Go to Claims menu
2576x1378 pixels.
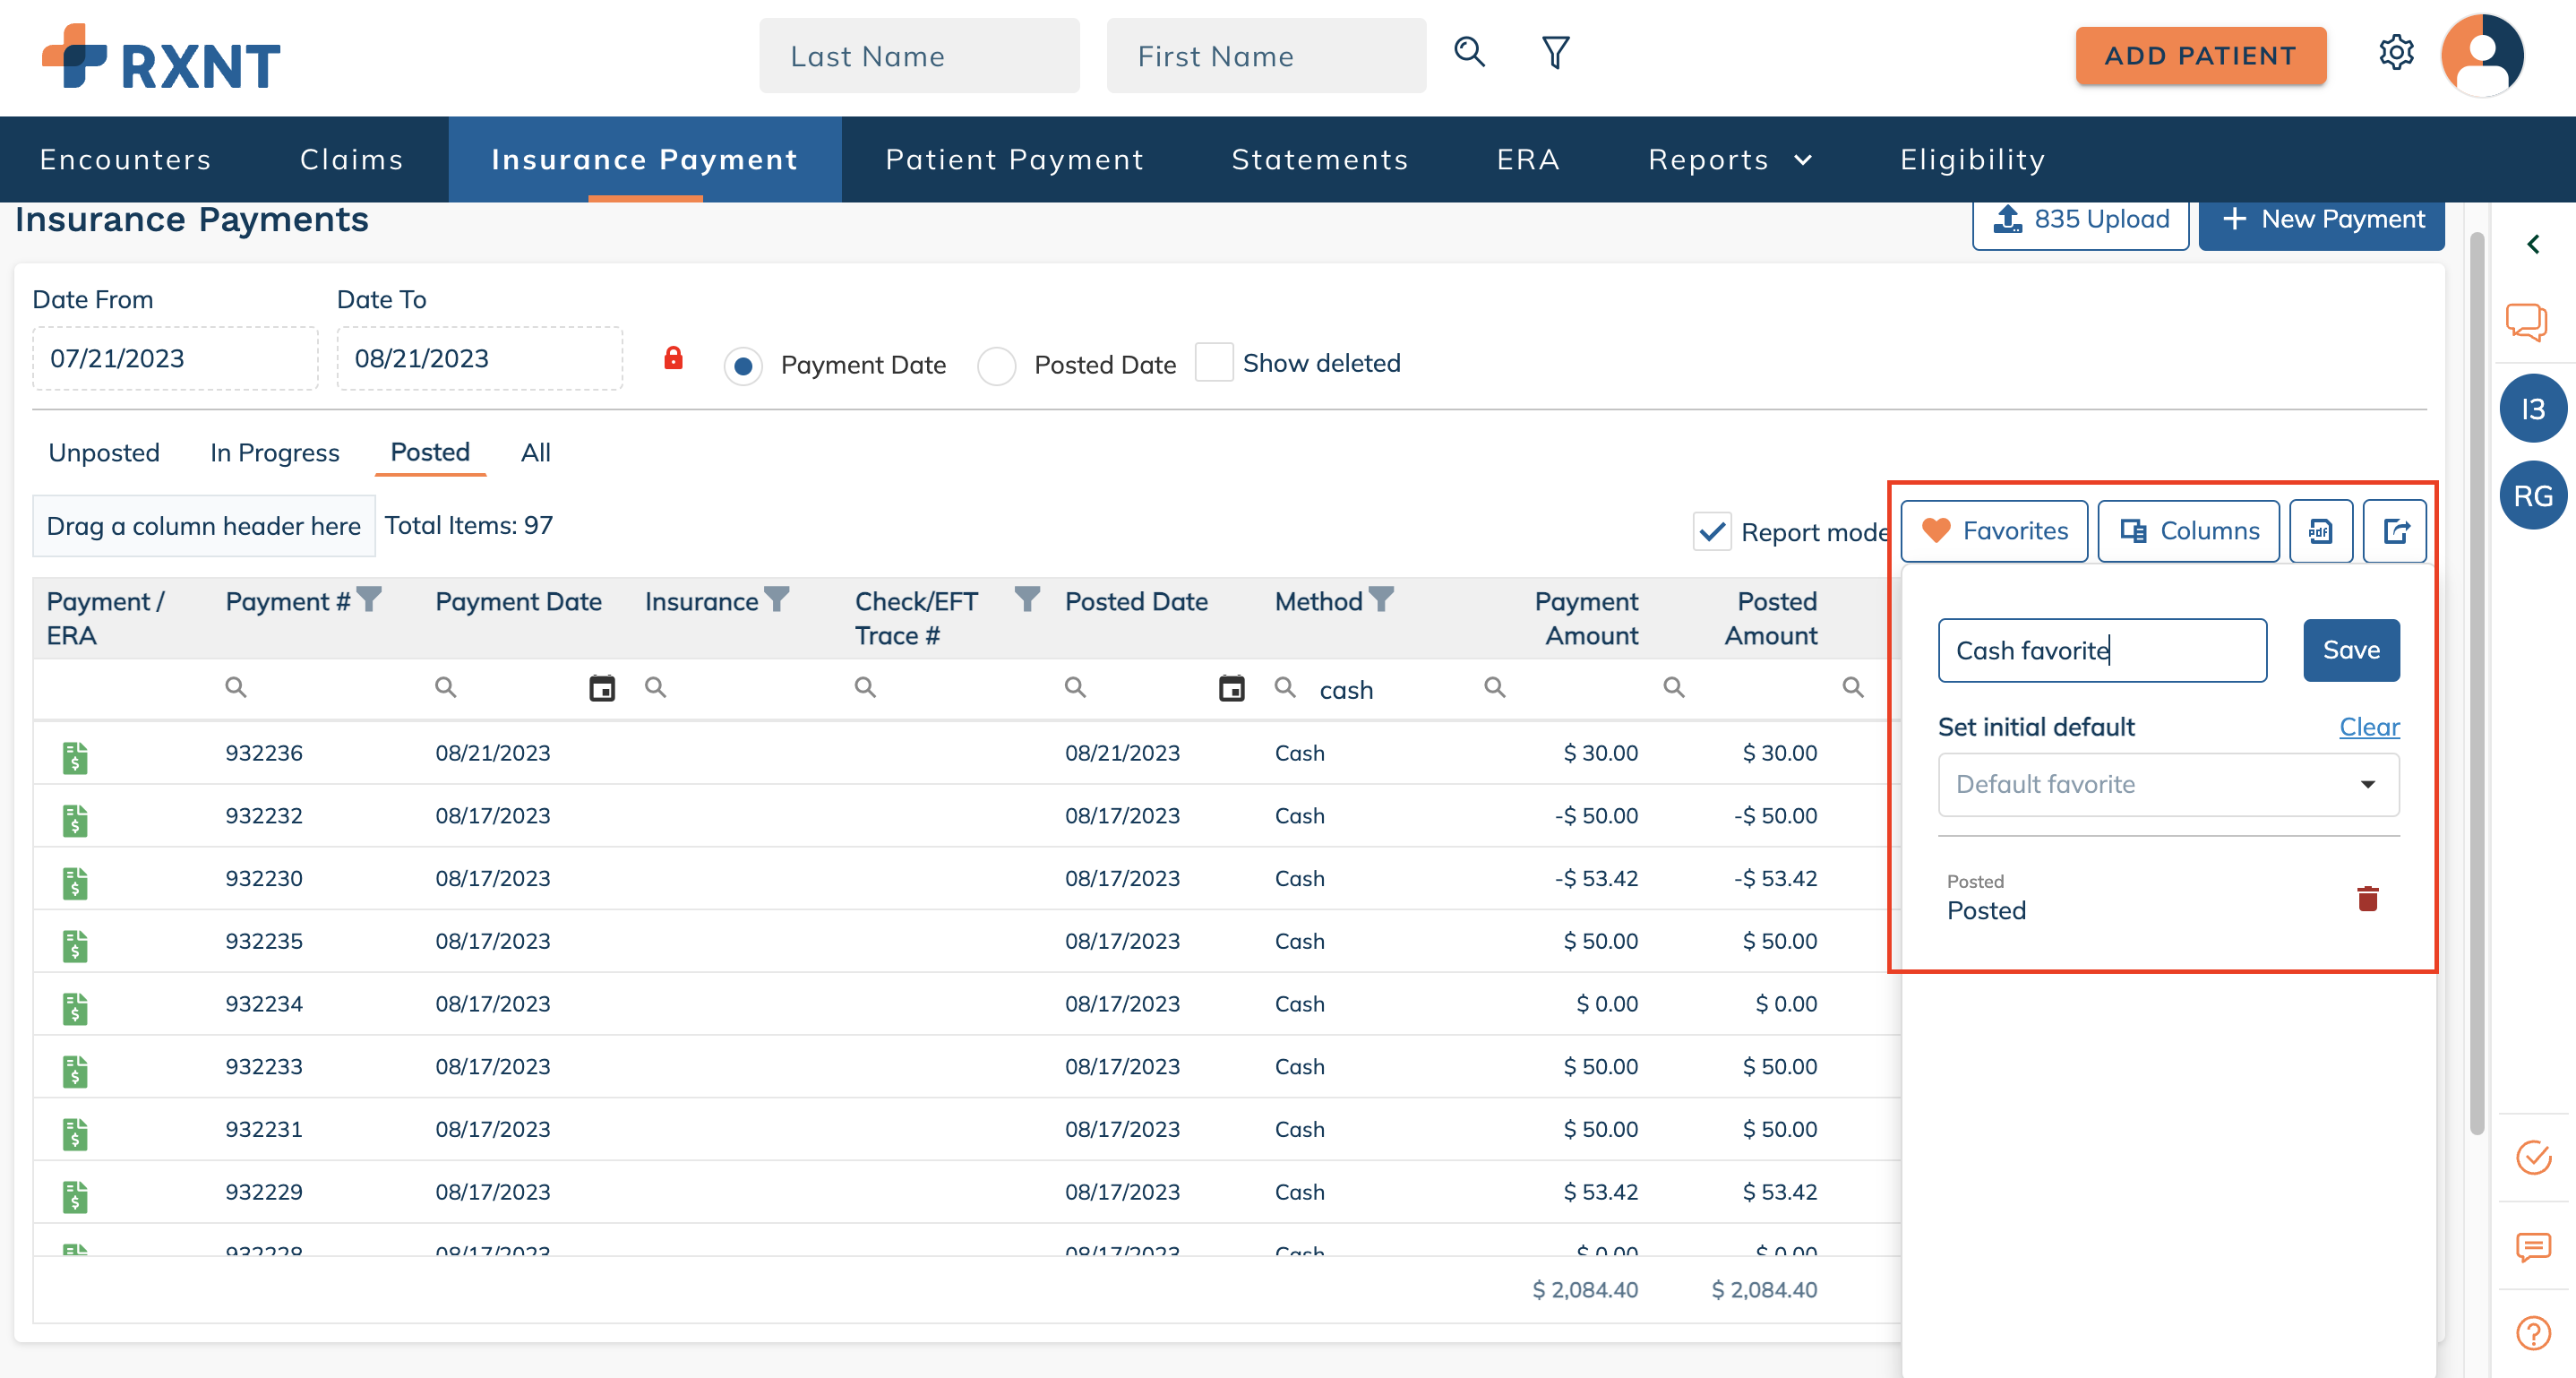(351, 159)
